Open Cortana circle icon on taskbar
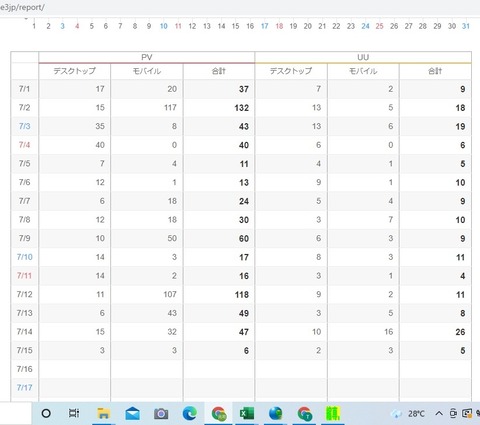The width and height of the screenshot is (480, 425). pyautogui.click(x=46, y=413)
